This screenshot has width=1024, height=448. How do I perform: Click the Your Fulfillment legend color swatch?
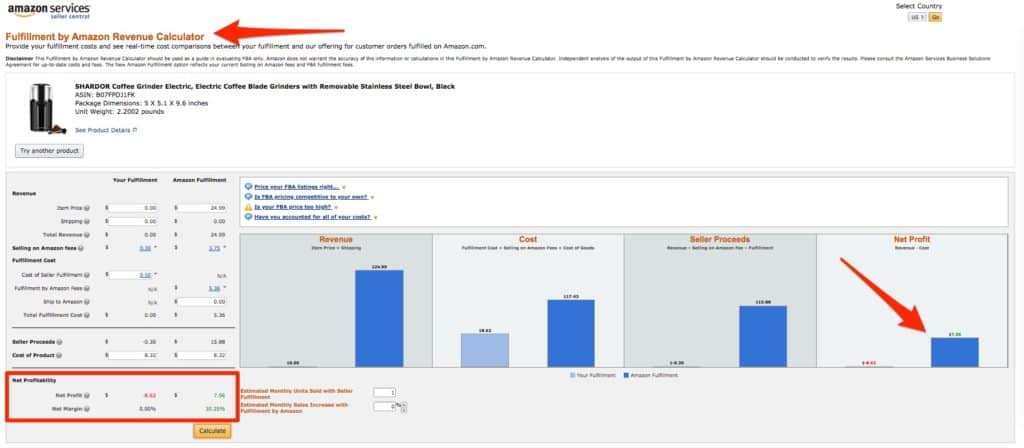[573, 376]
